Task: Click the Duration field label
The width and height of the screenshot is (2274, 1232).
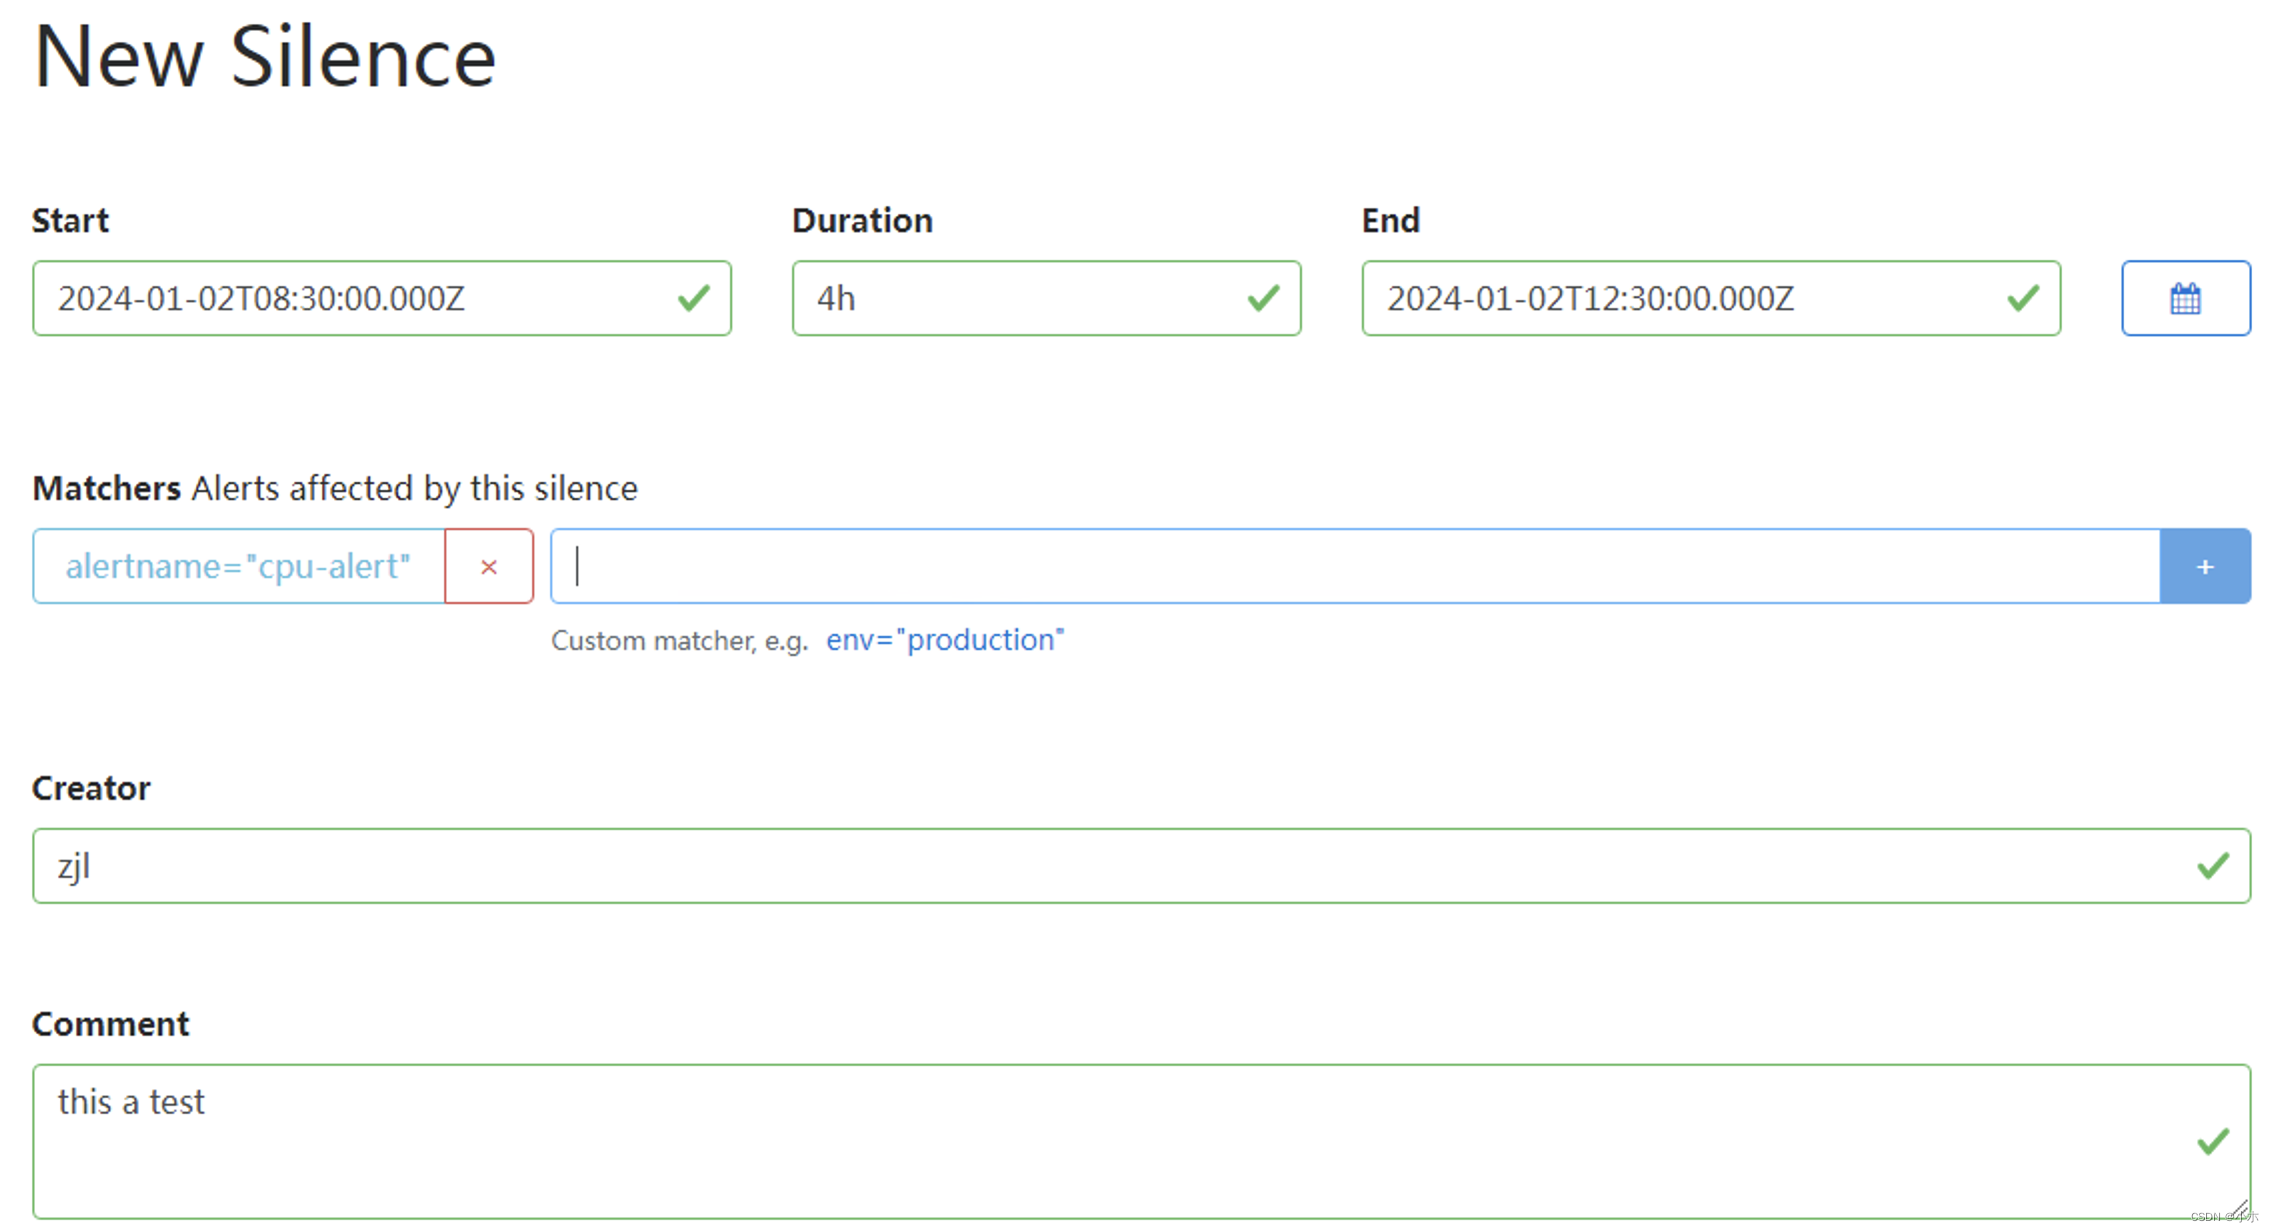Action: pos(862,220)
